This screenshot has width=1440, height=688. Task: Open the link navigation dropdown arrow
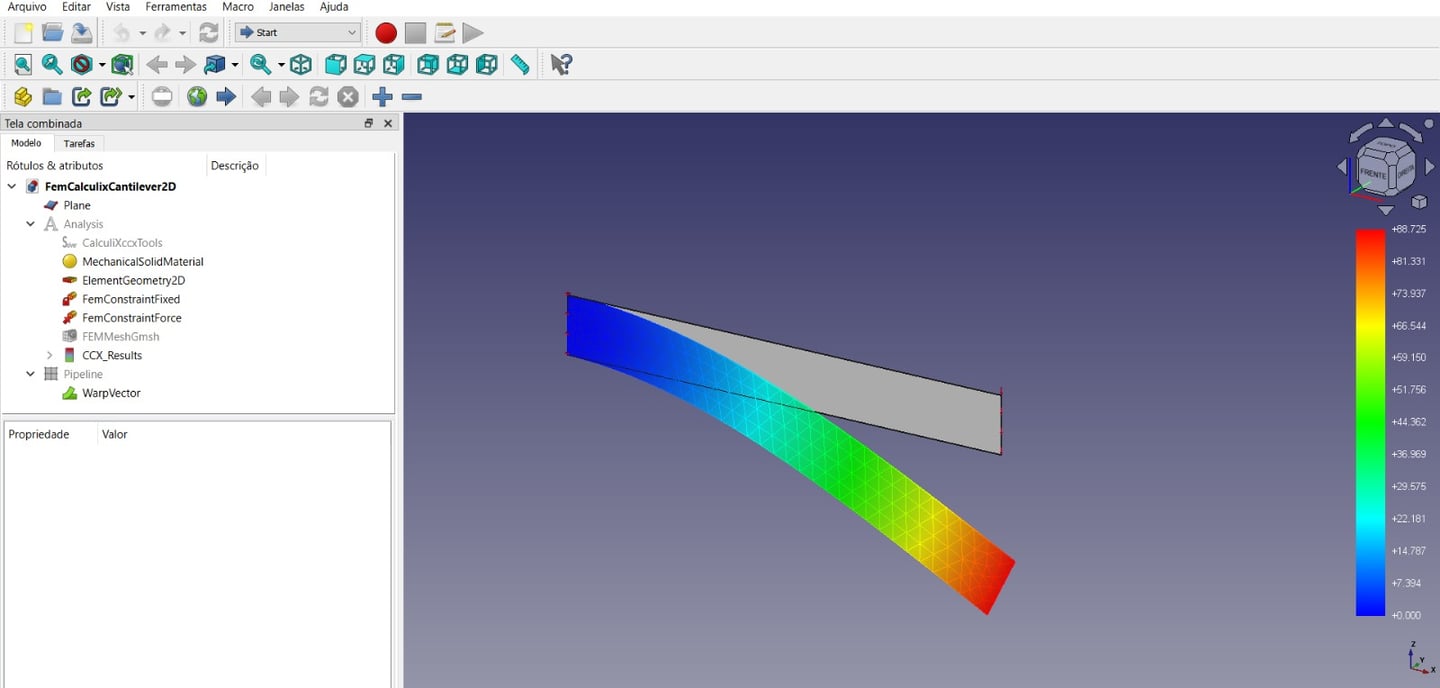tap(235, 66)
